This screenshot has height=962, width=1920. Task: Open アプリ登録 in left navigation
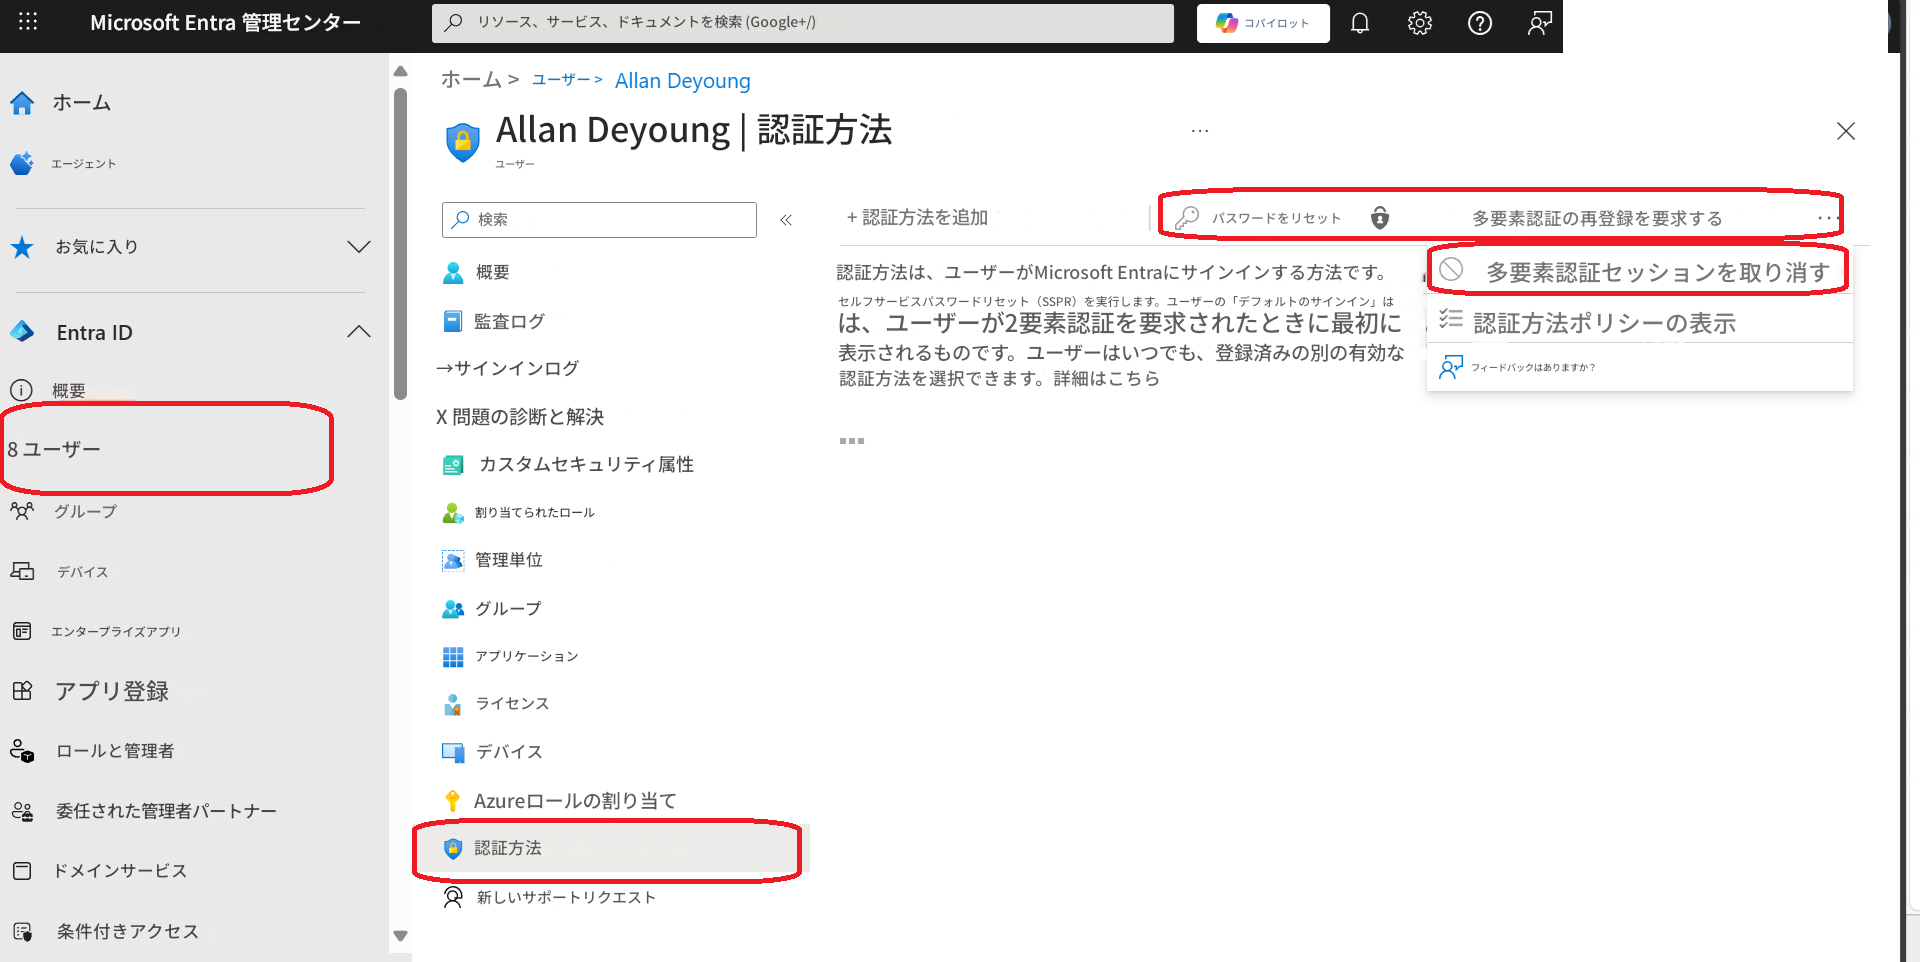tap(112, 691)
